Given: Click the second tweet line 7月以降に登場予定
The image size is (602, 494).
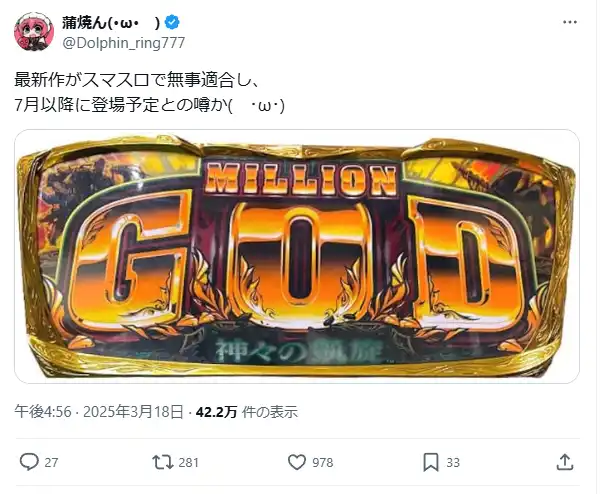Looking at the screenshot, I should point(150,105).
